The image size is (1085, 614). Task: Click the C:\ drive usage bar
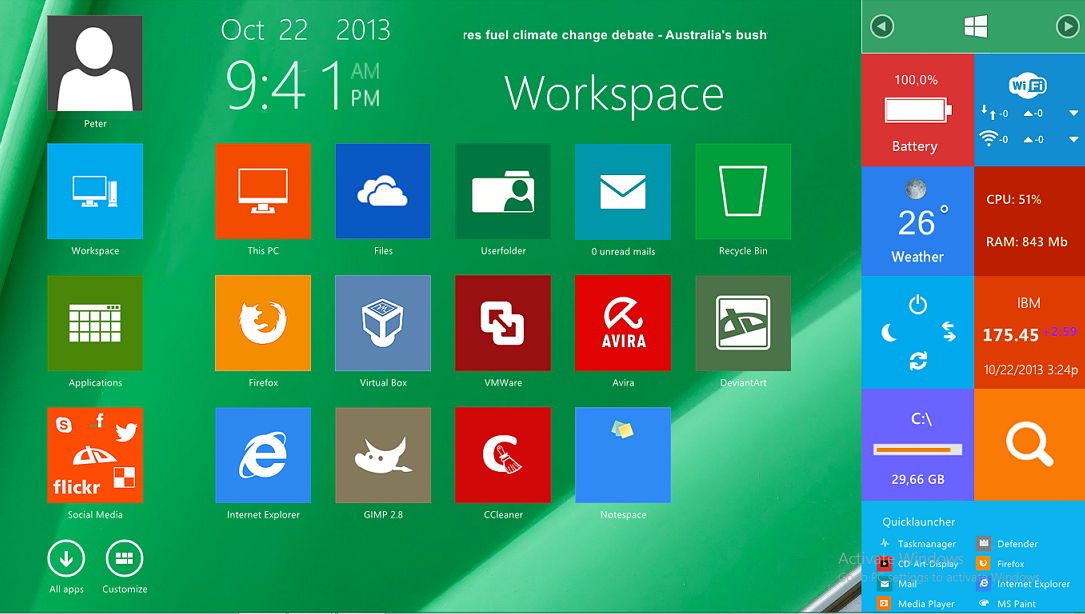[x=918, y=450]
